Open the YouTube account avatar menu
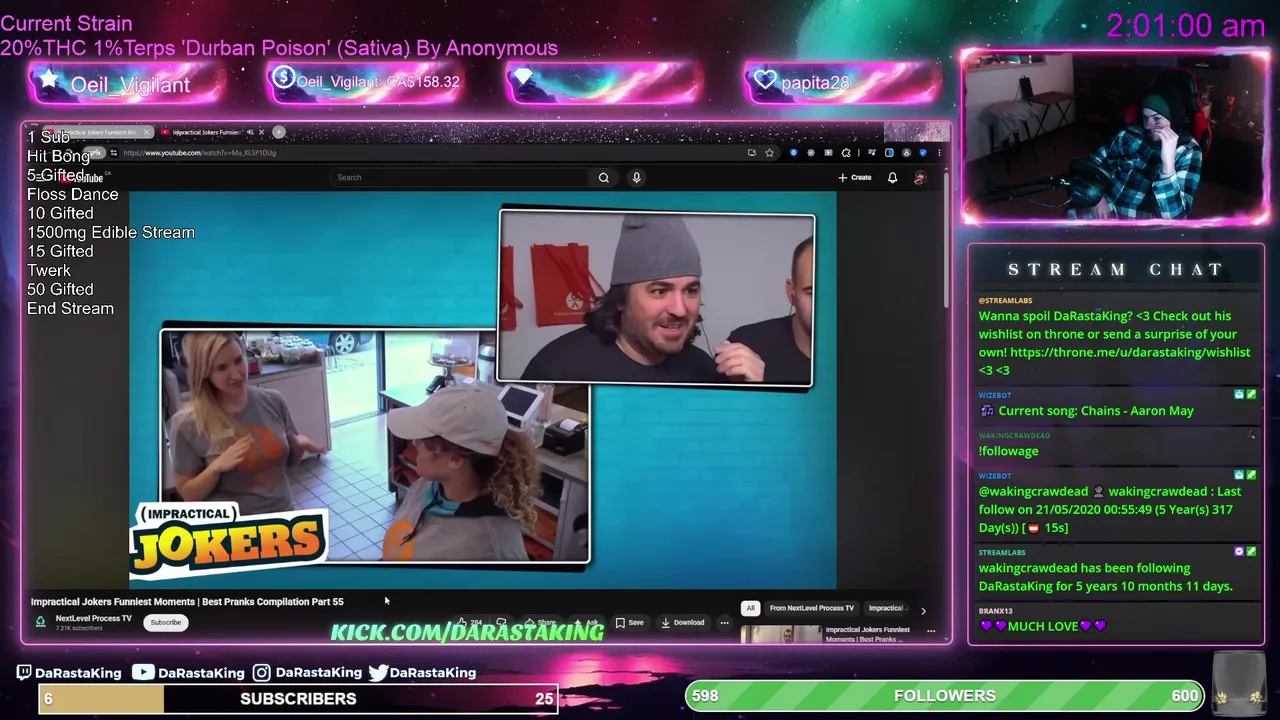This screenshot has width=1280, height=720. point(919,177)
